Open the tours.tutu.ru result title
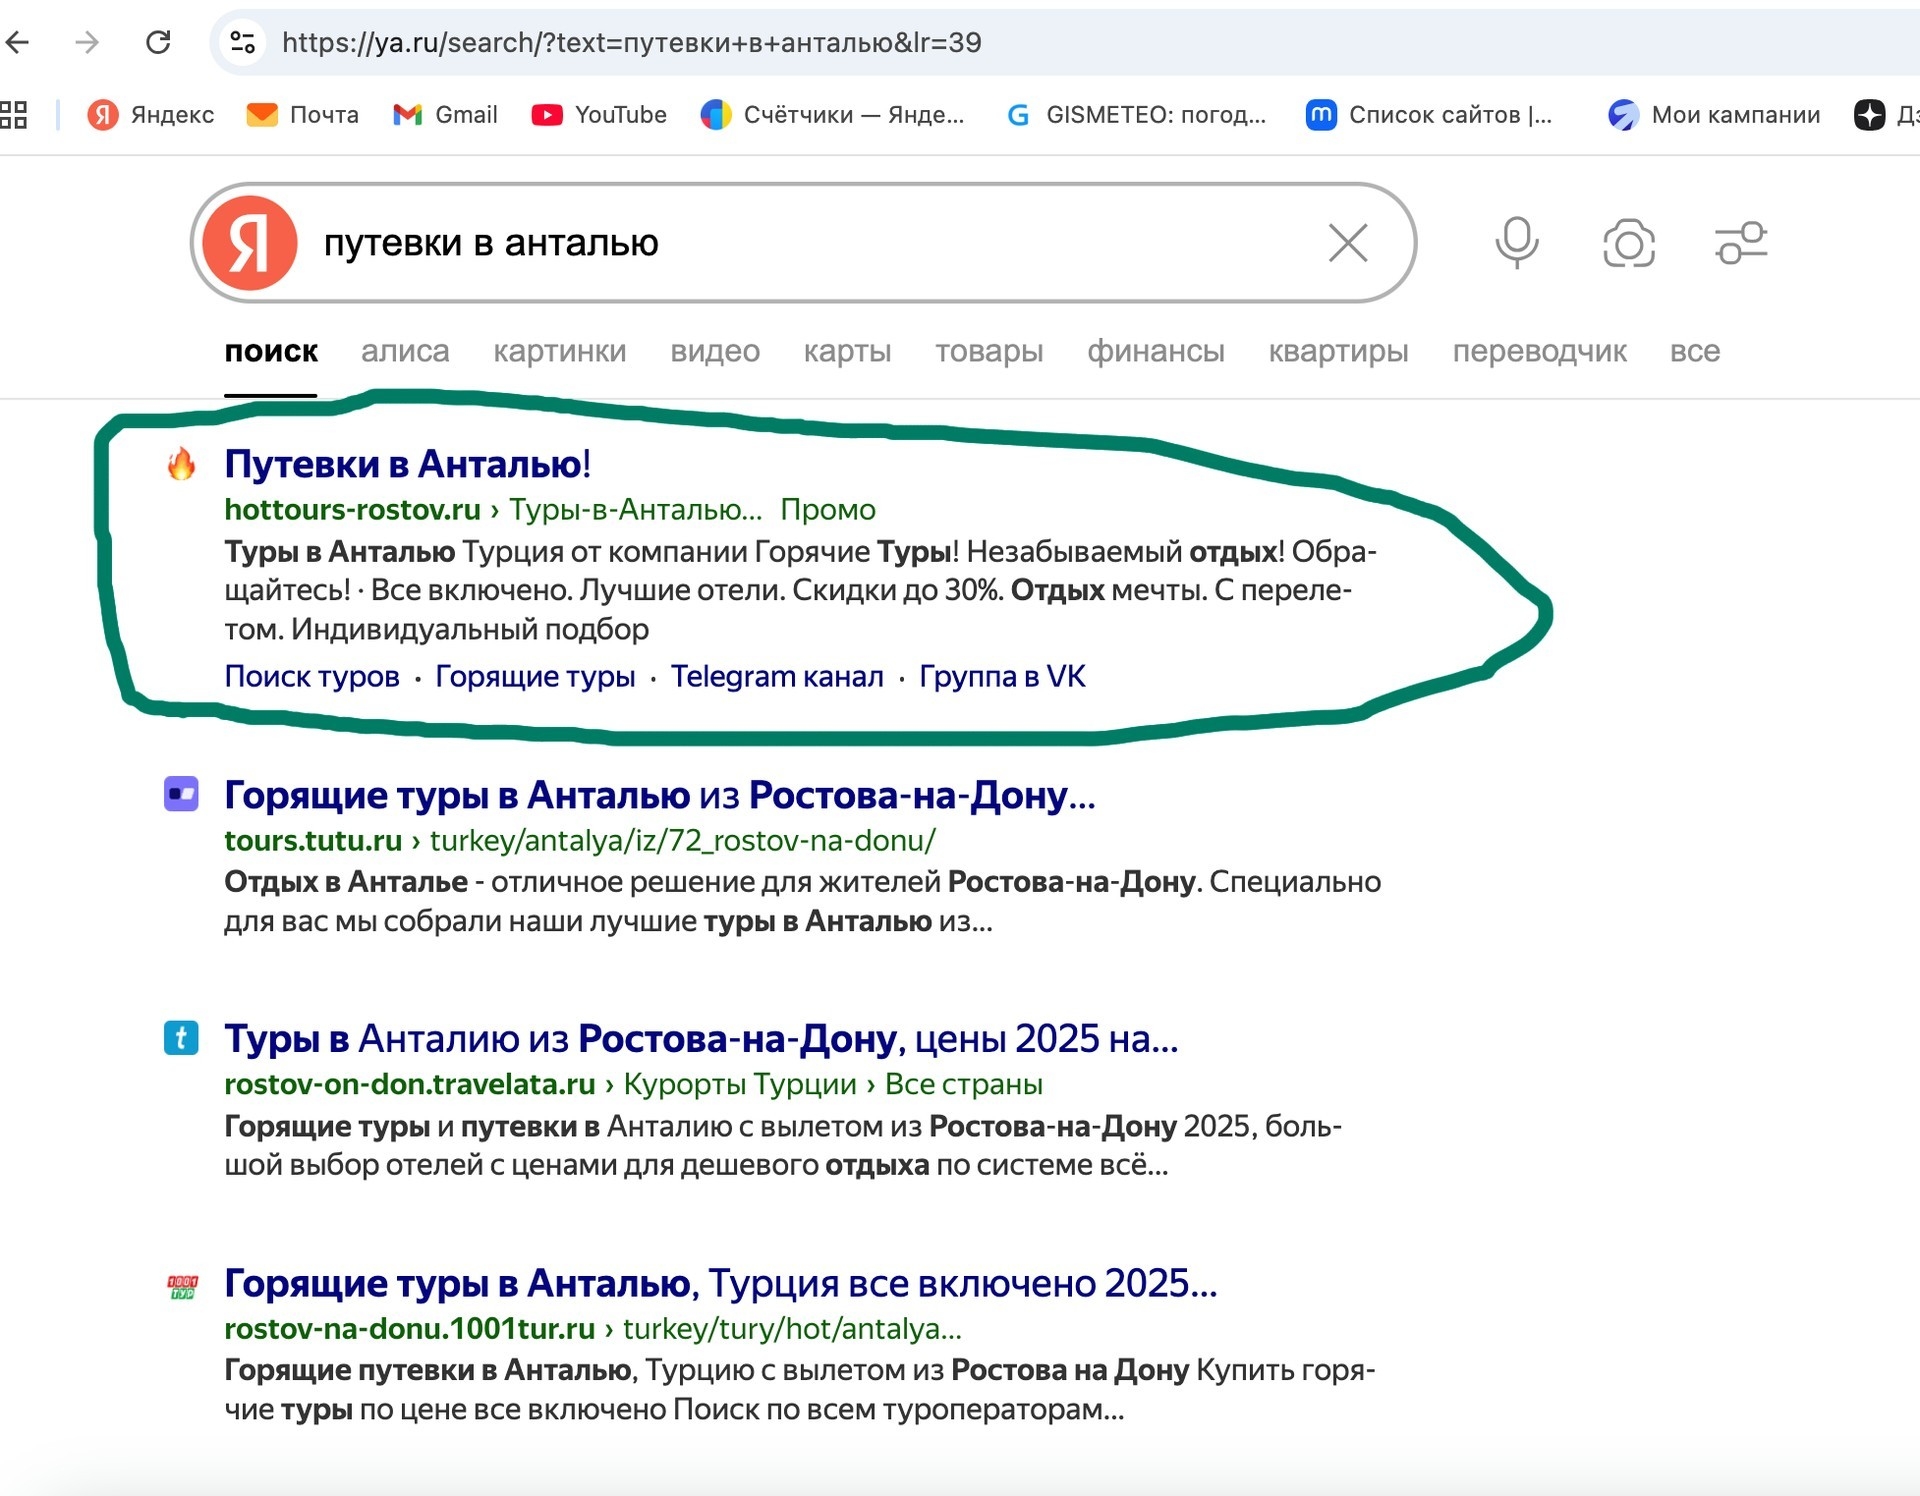1920x1496 pixels. pos(659,795)
